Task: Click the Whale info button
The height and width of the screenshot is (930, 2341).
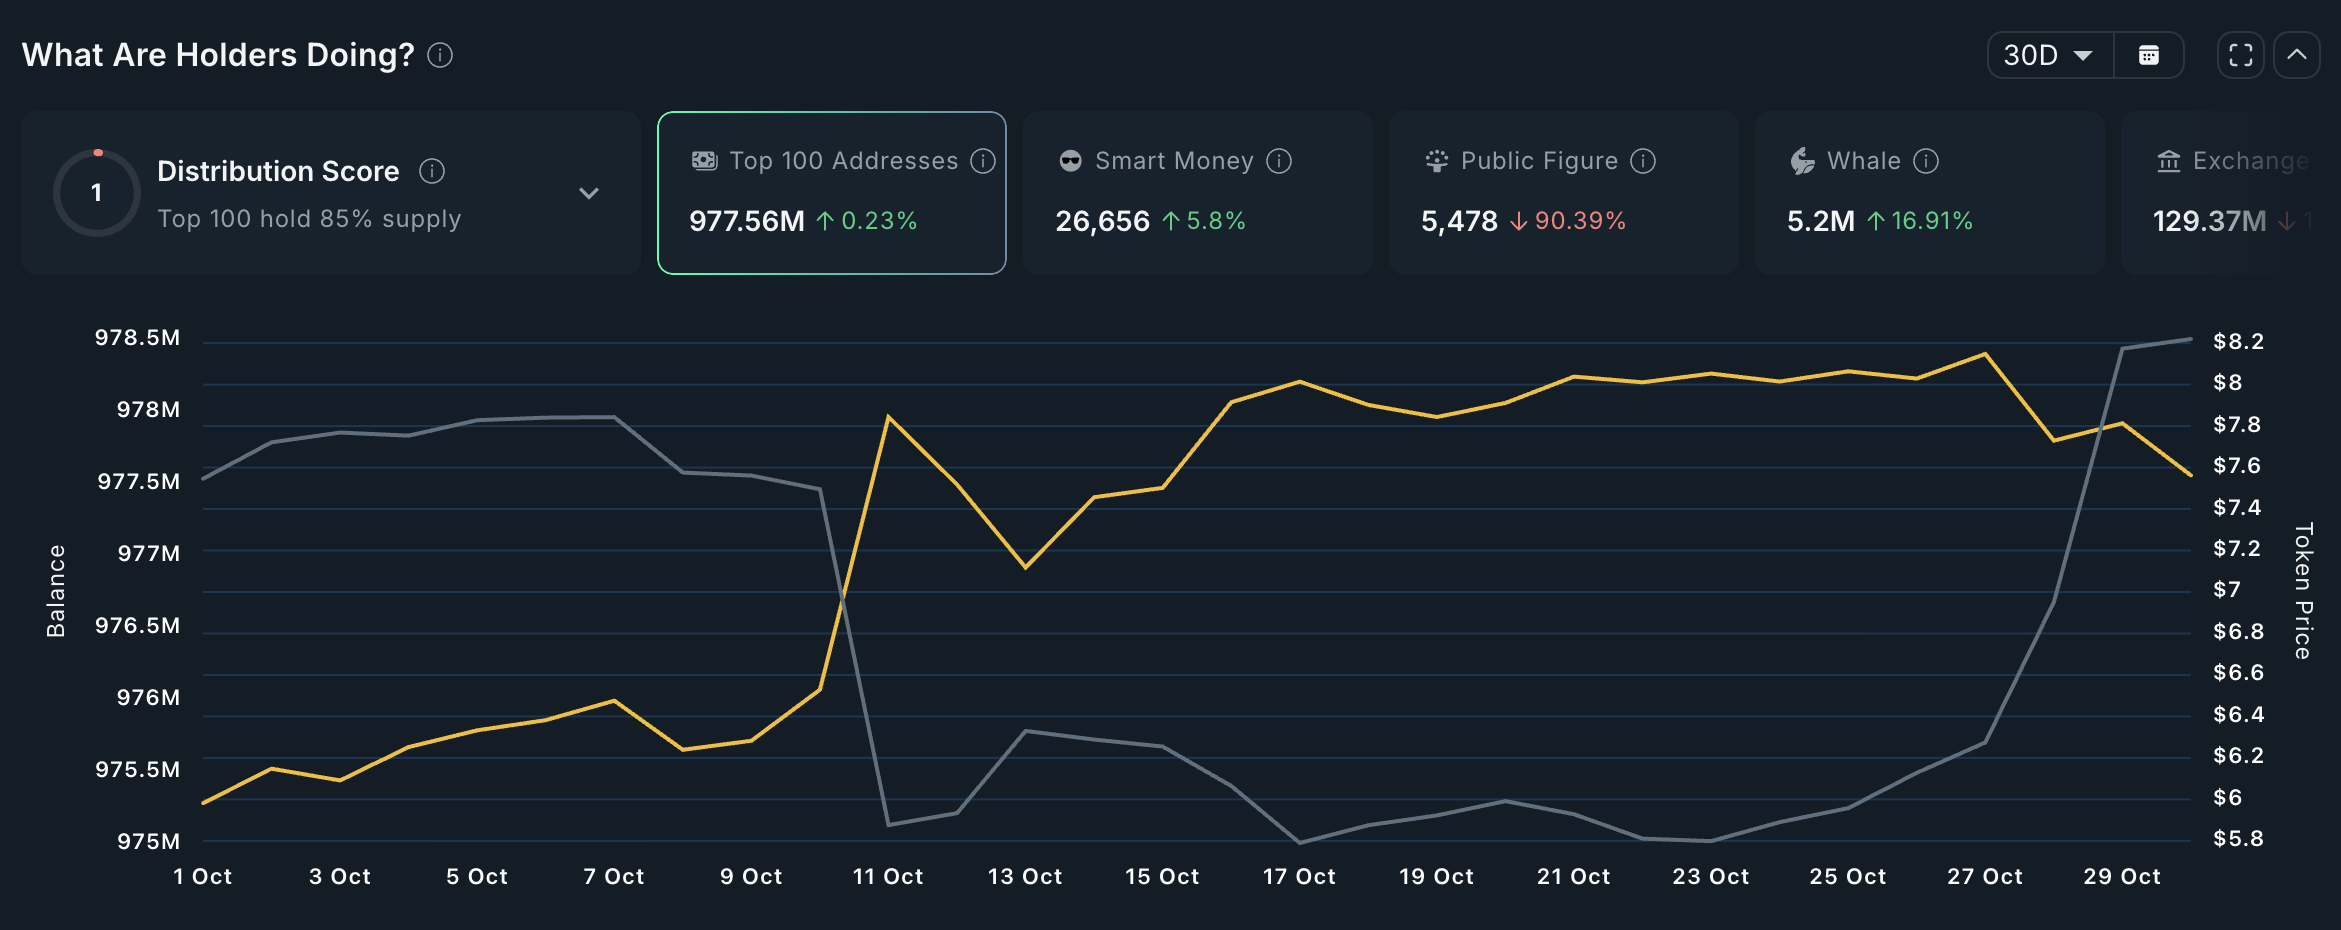Action: coord(1925,160)
